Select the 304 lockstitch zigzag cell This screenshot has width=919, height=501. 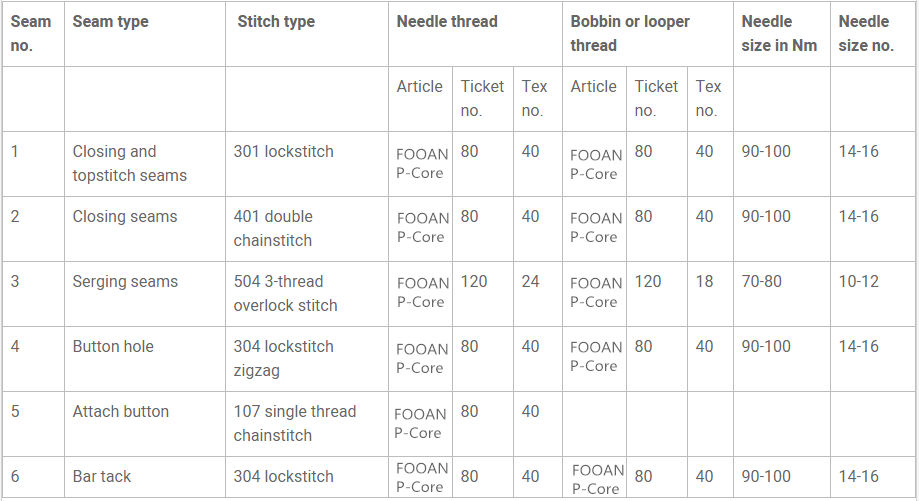point(307,359)
